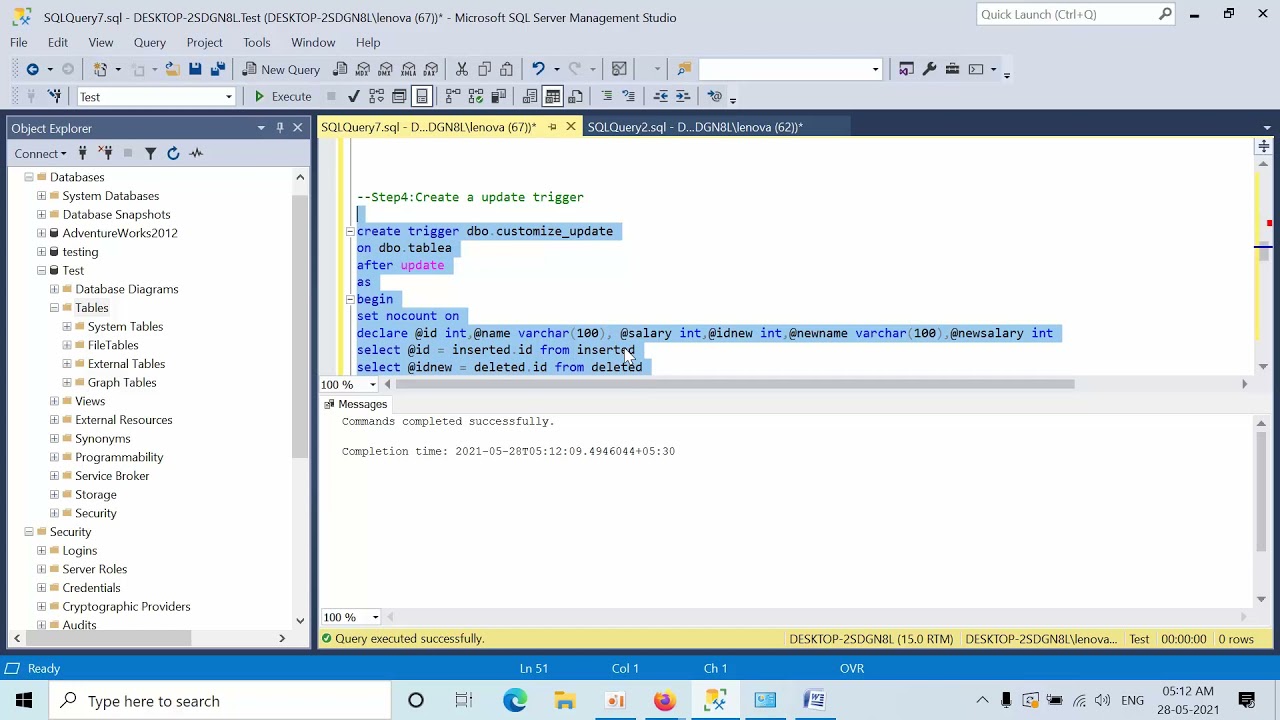The width and height of the screenshot is (1280, 720).
Task: Disconnect server icon in Object Explorer
Action: click(105, 153)
